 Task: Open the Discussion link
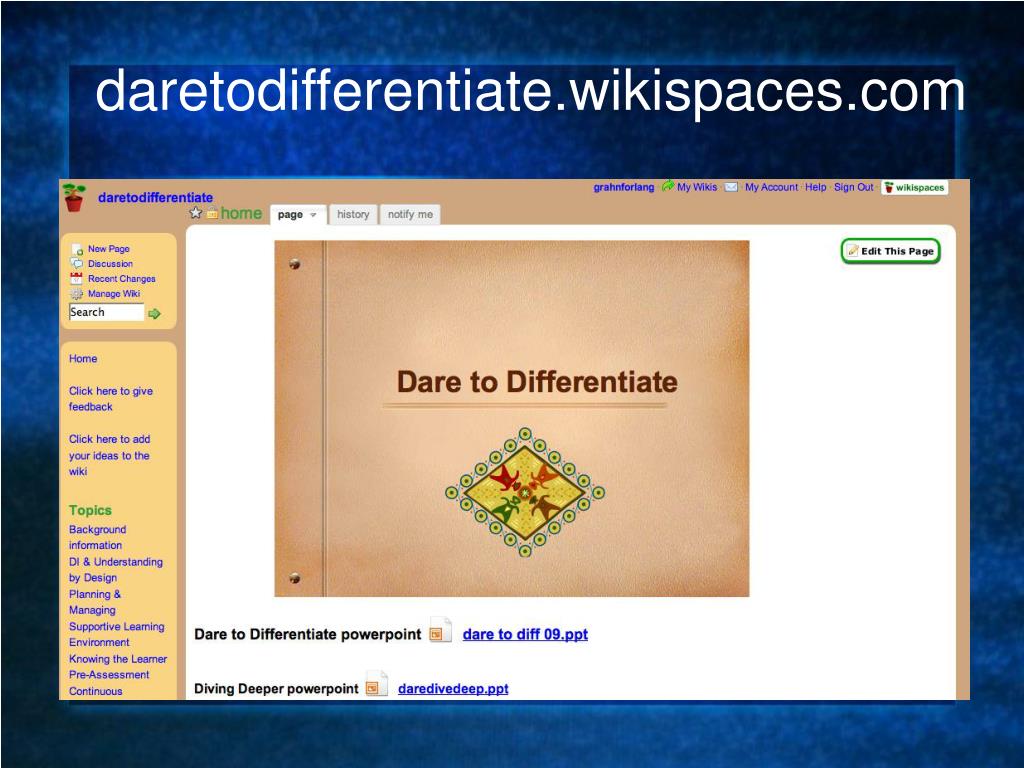click(x=110, y=264)
